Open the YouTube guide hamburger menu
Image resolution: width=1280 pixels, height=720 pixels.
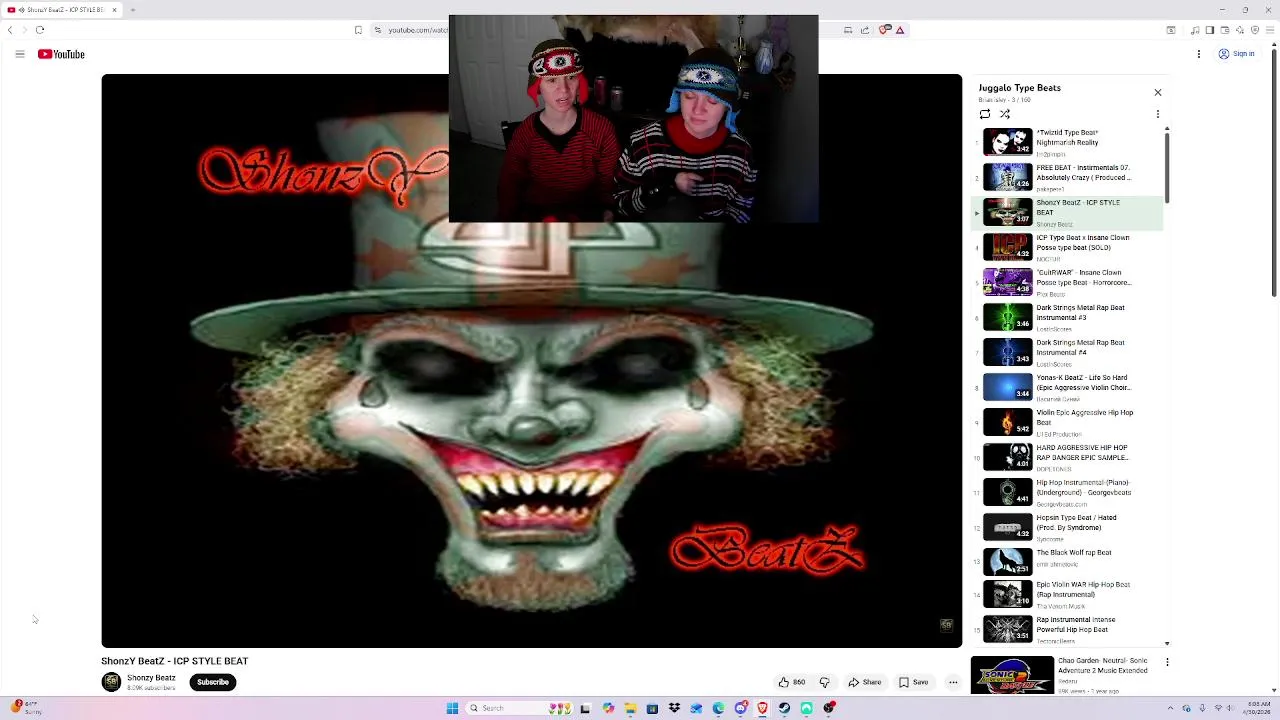tap(19, 54)
